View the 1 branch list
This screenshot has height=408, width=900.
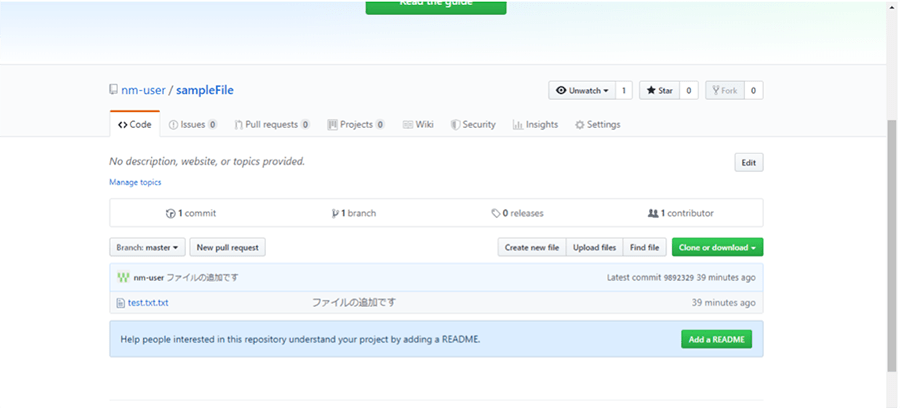pyautogui.click(x=354, y=213)
